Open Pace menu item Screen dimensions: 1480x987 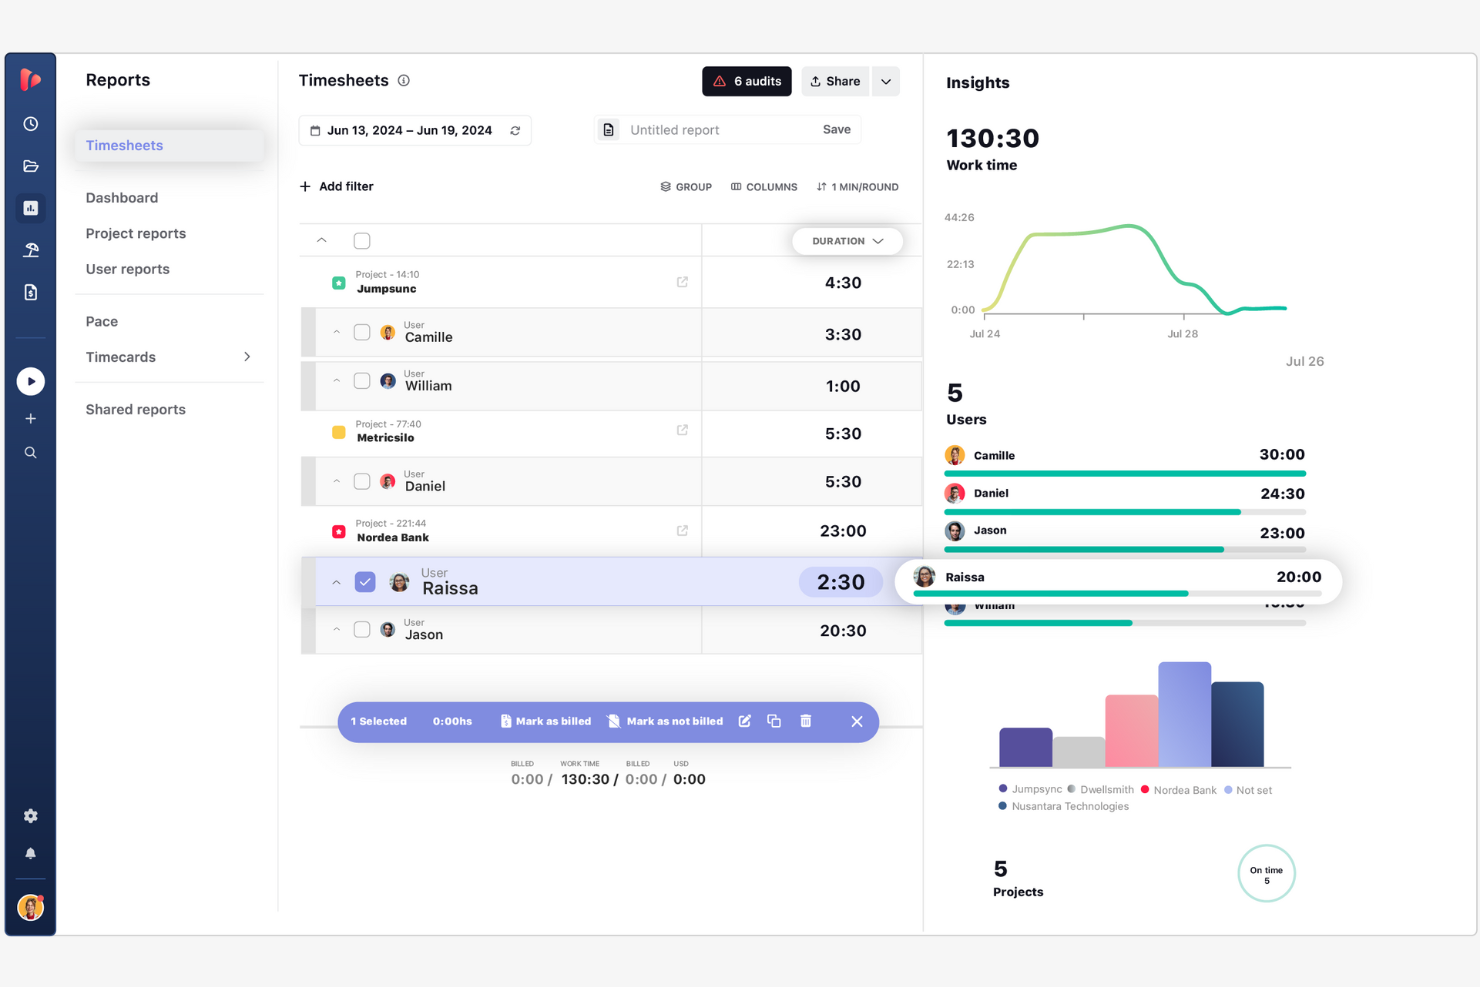102,322
